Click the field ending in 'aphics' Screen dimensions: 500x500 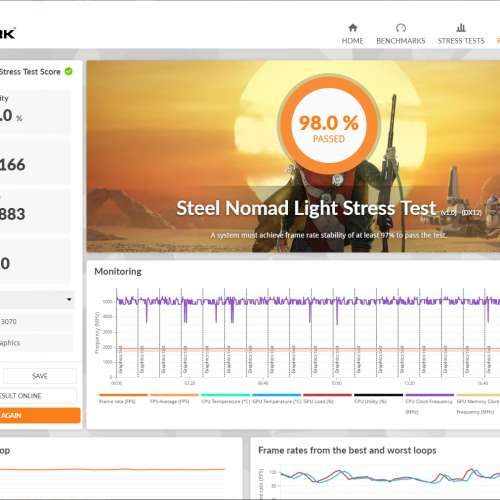pos(37,343)
